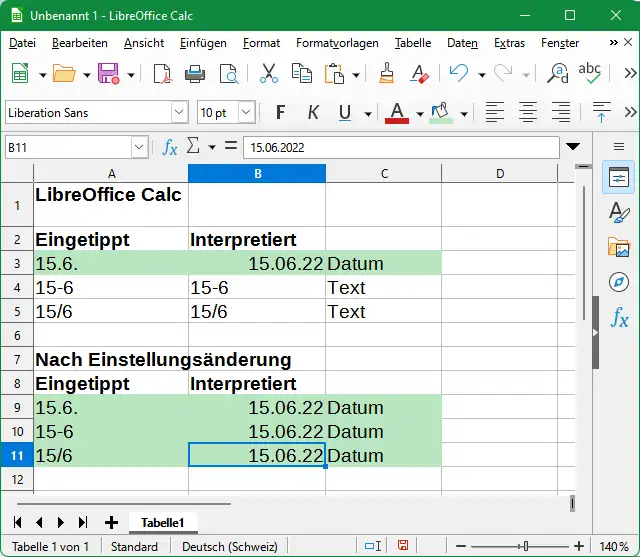The width and height of the screenshot is (640, 557).
Task: Click the Save document icon
Action: [x=107, y=74]
